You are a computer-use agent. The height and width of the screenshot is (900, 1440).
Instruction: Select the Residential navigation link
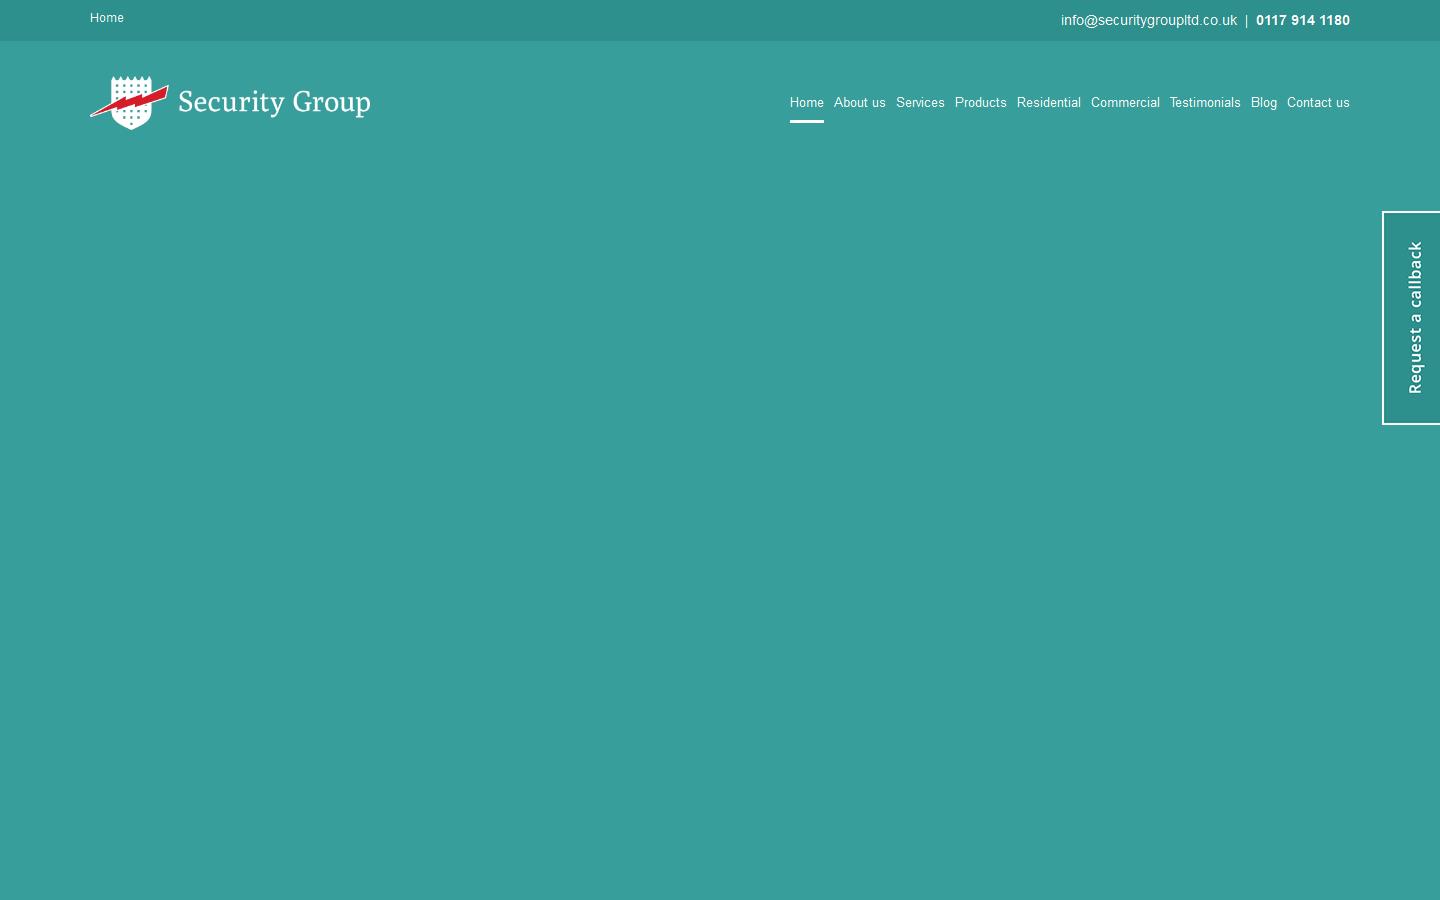pyautogui.click(x=1048, y=102)
